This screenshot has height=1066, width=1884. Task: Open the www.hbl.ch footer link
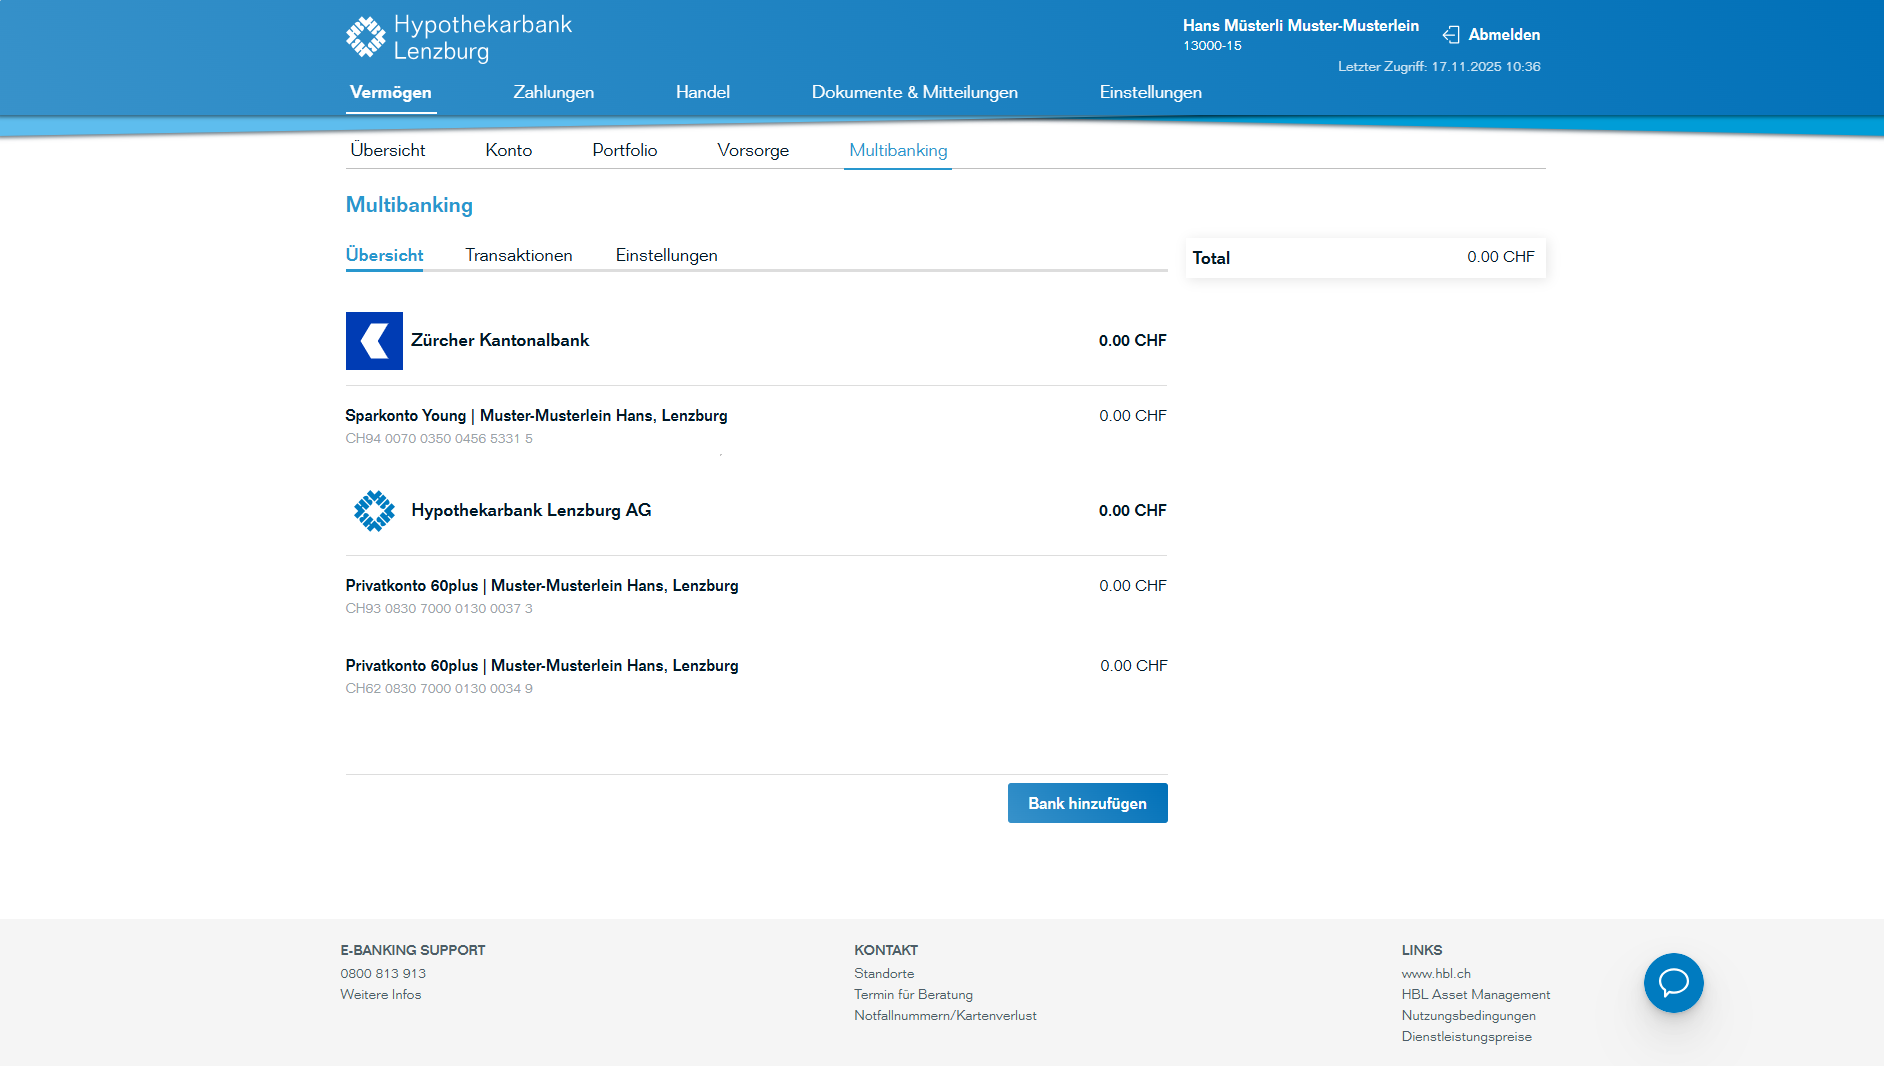(x=1435, y=973)
